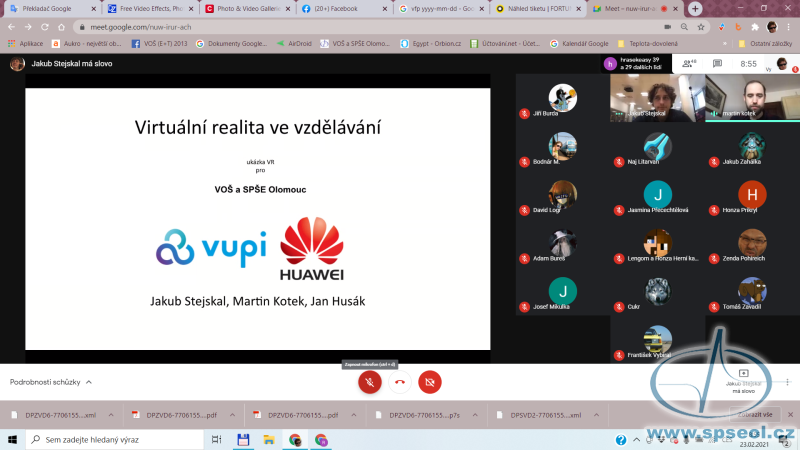
Task: Click the Cukr wolf avatar tile
Action: pyautogui.click(x=658, y=291)
